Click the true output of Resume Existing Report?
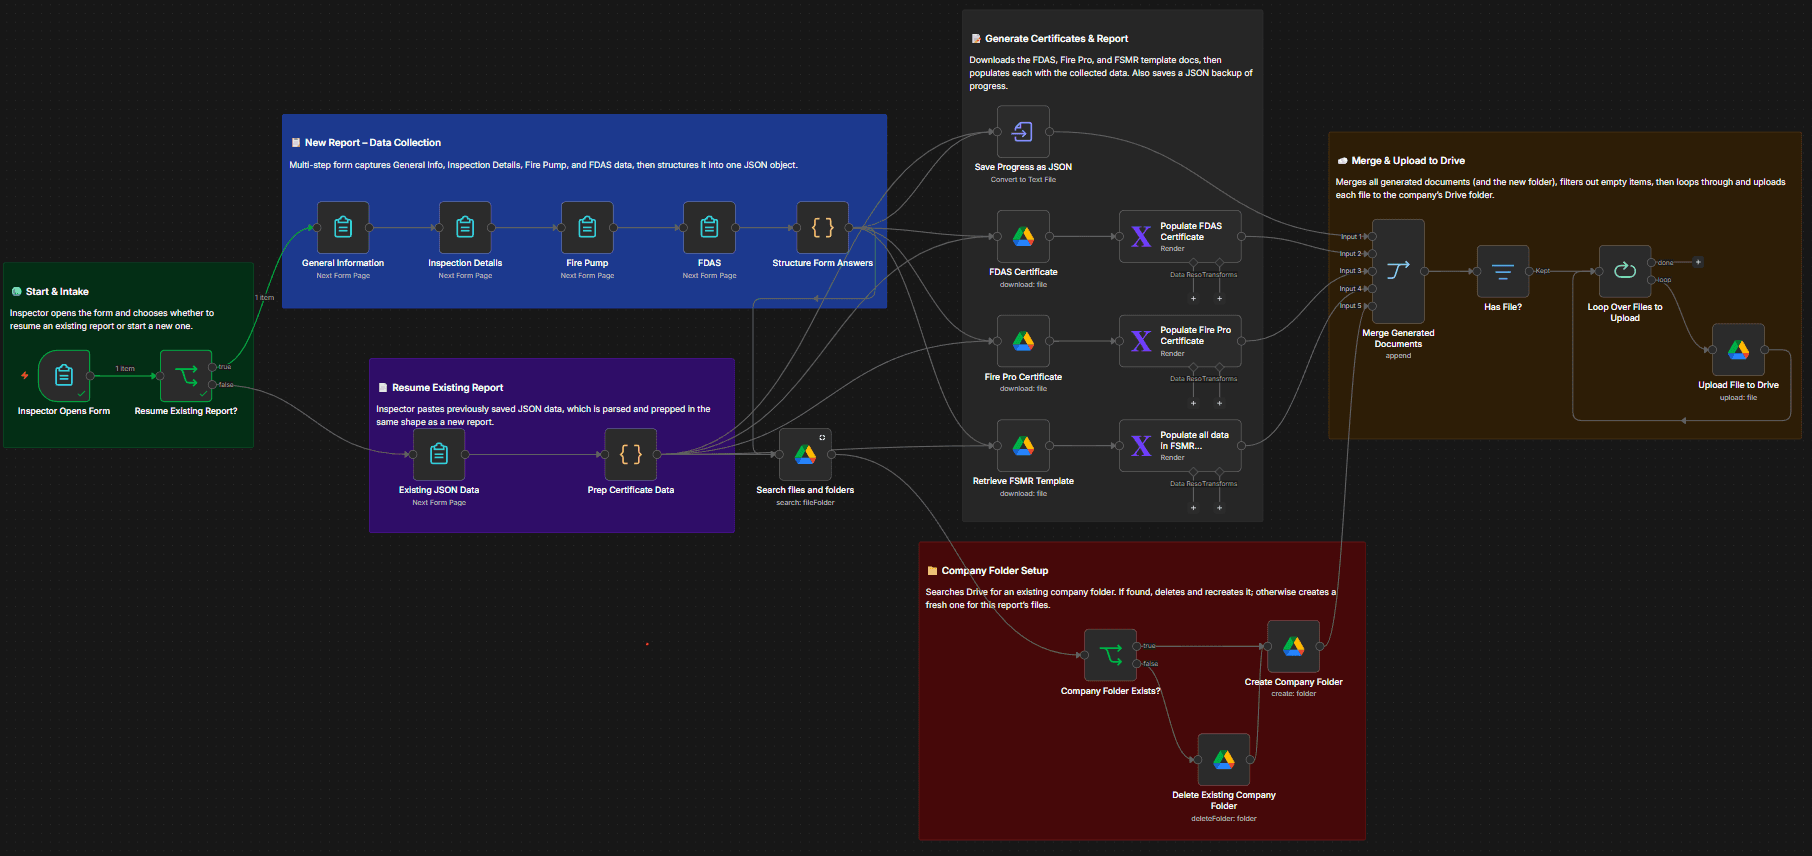Image resolution: width=1812 pixels, height=856 pixels. [x=212, y=367]
